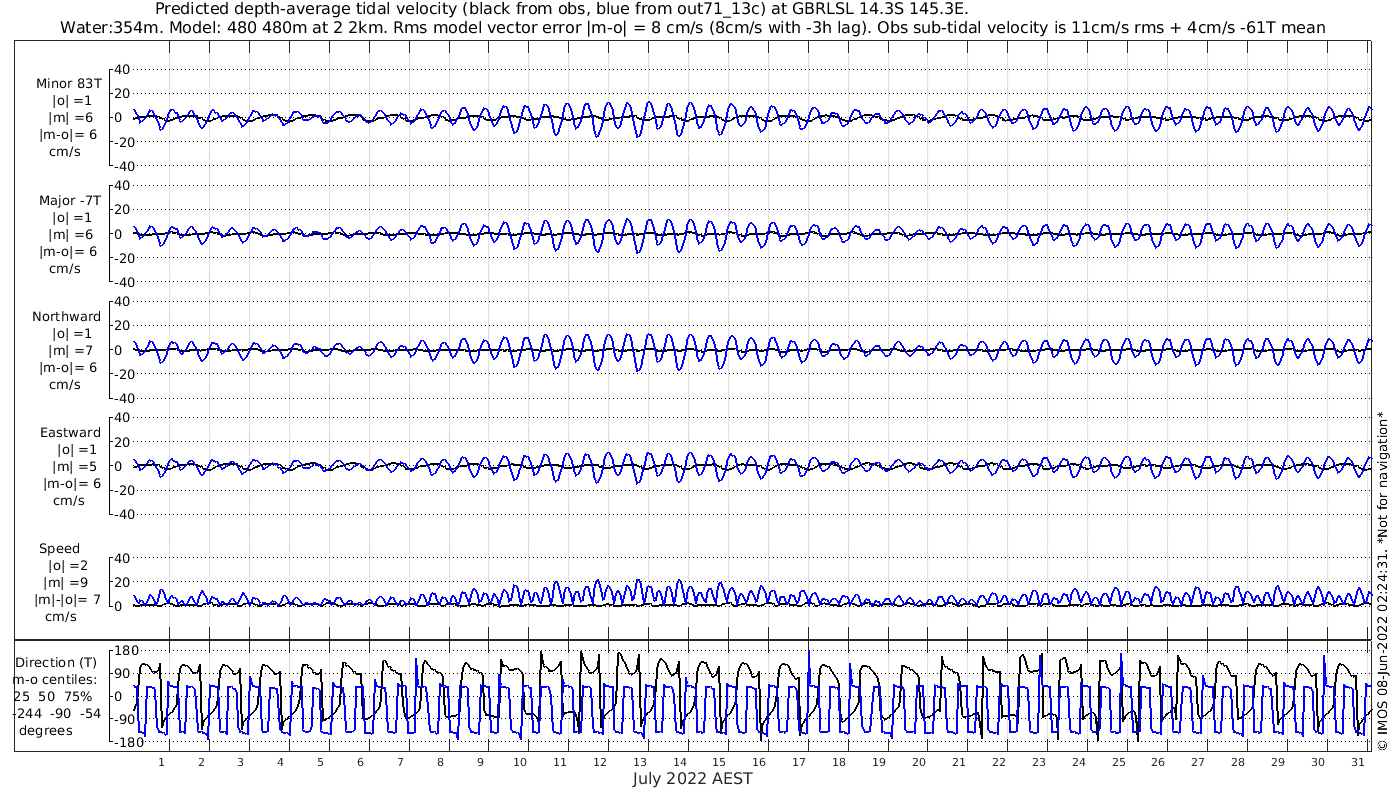Click '|m| =9' in Speed panel

(x=64, y=583)
